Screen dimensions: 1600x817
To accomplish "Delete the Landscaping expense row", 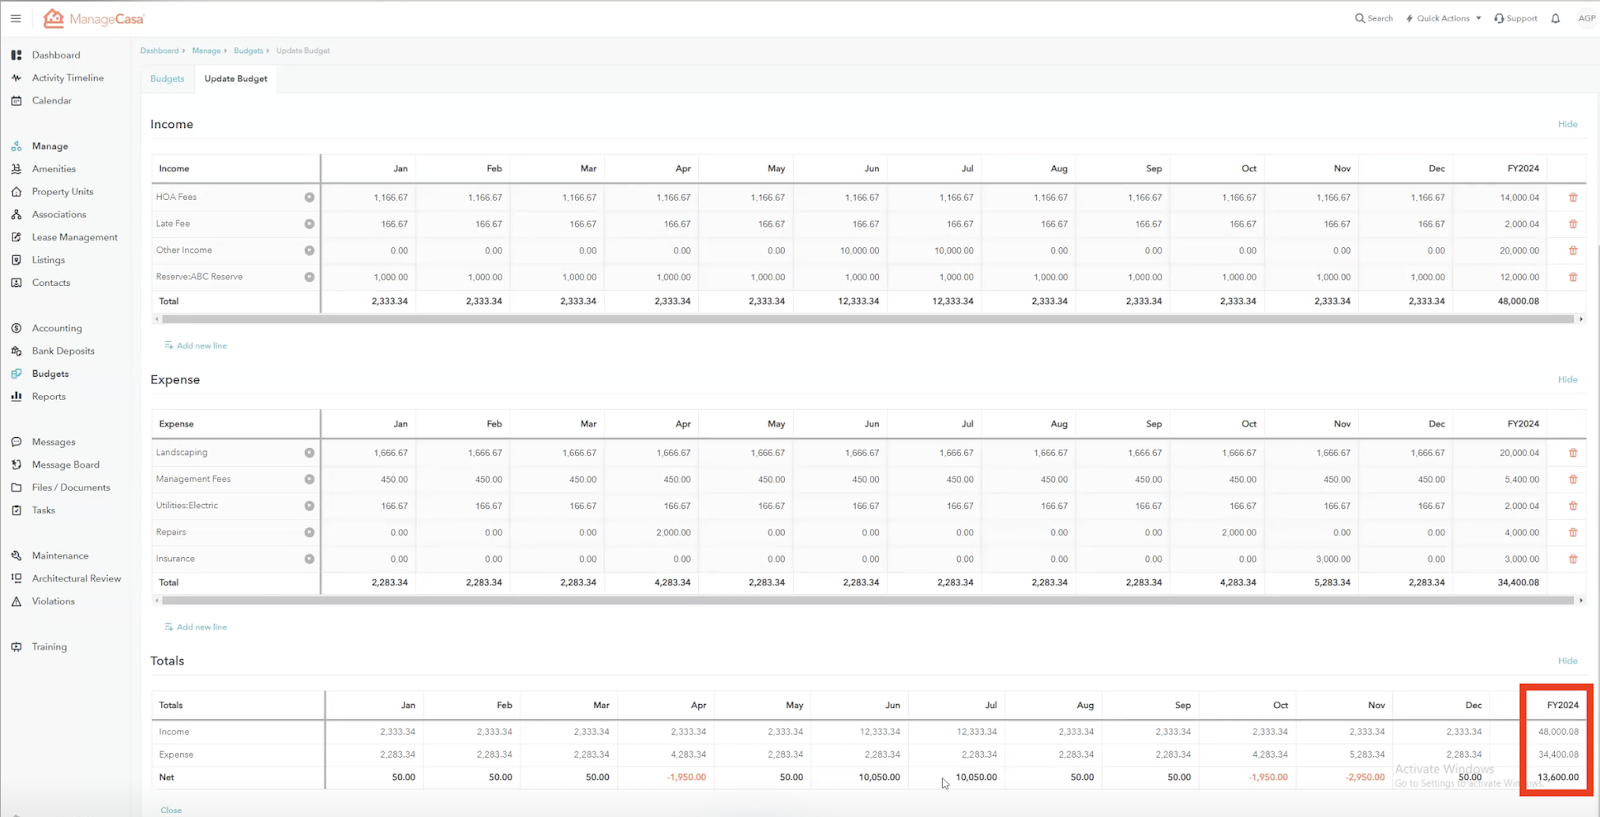I will (1573, 453).
